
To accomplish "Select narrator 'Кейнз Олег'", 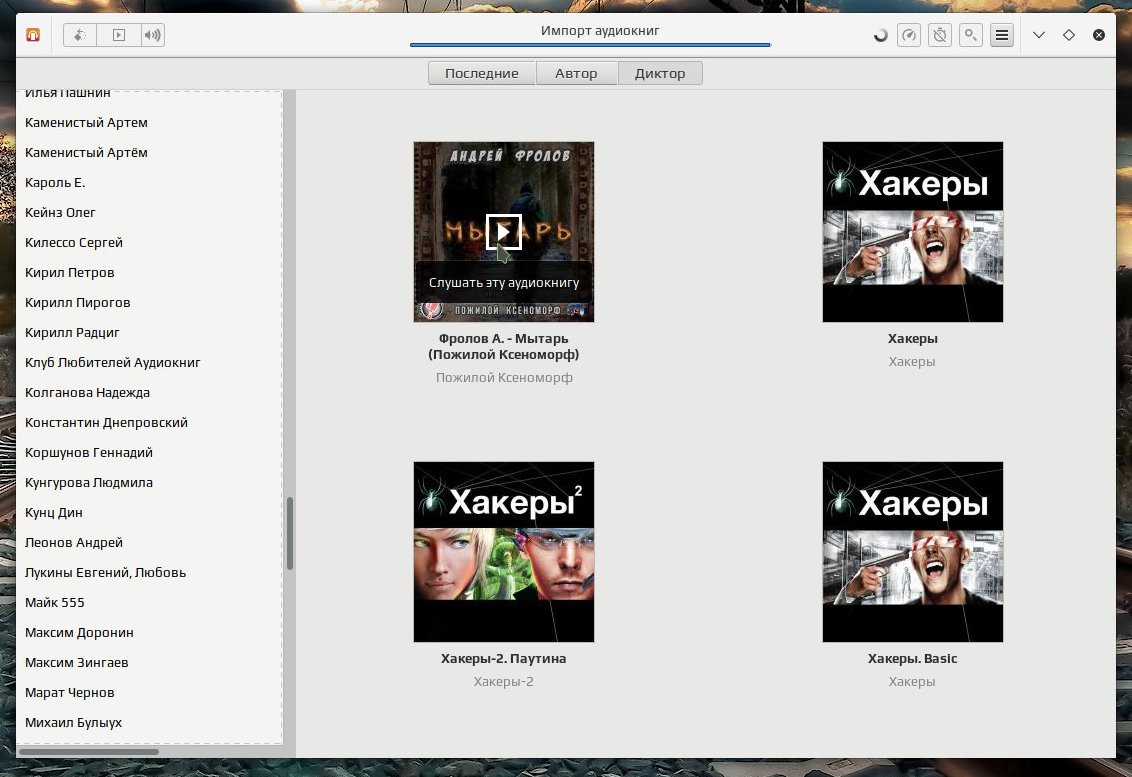I will [149, 213].
